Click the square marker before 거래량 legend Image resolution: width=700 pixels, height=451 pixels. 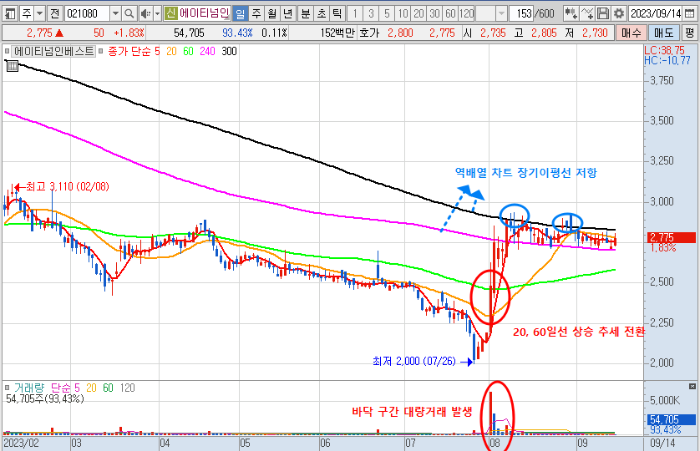(7, 388)
